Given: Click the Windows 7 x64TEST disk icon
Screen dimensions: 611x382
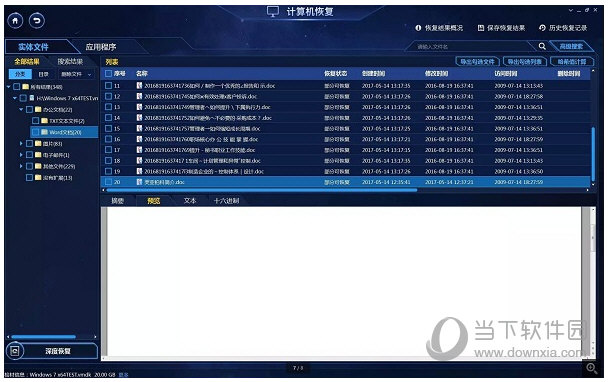Looking at the screenshot, I should pos(32,98).
